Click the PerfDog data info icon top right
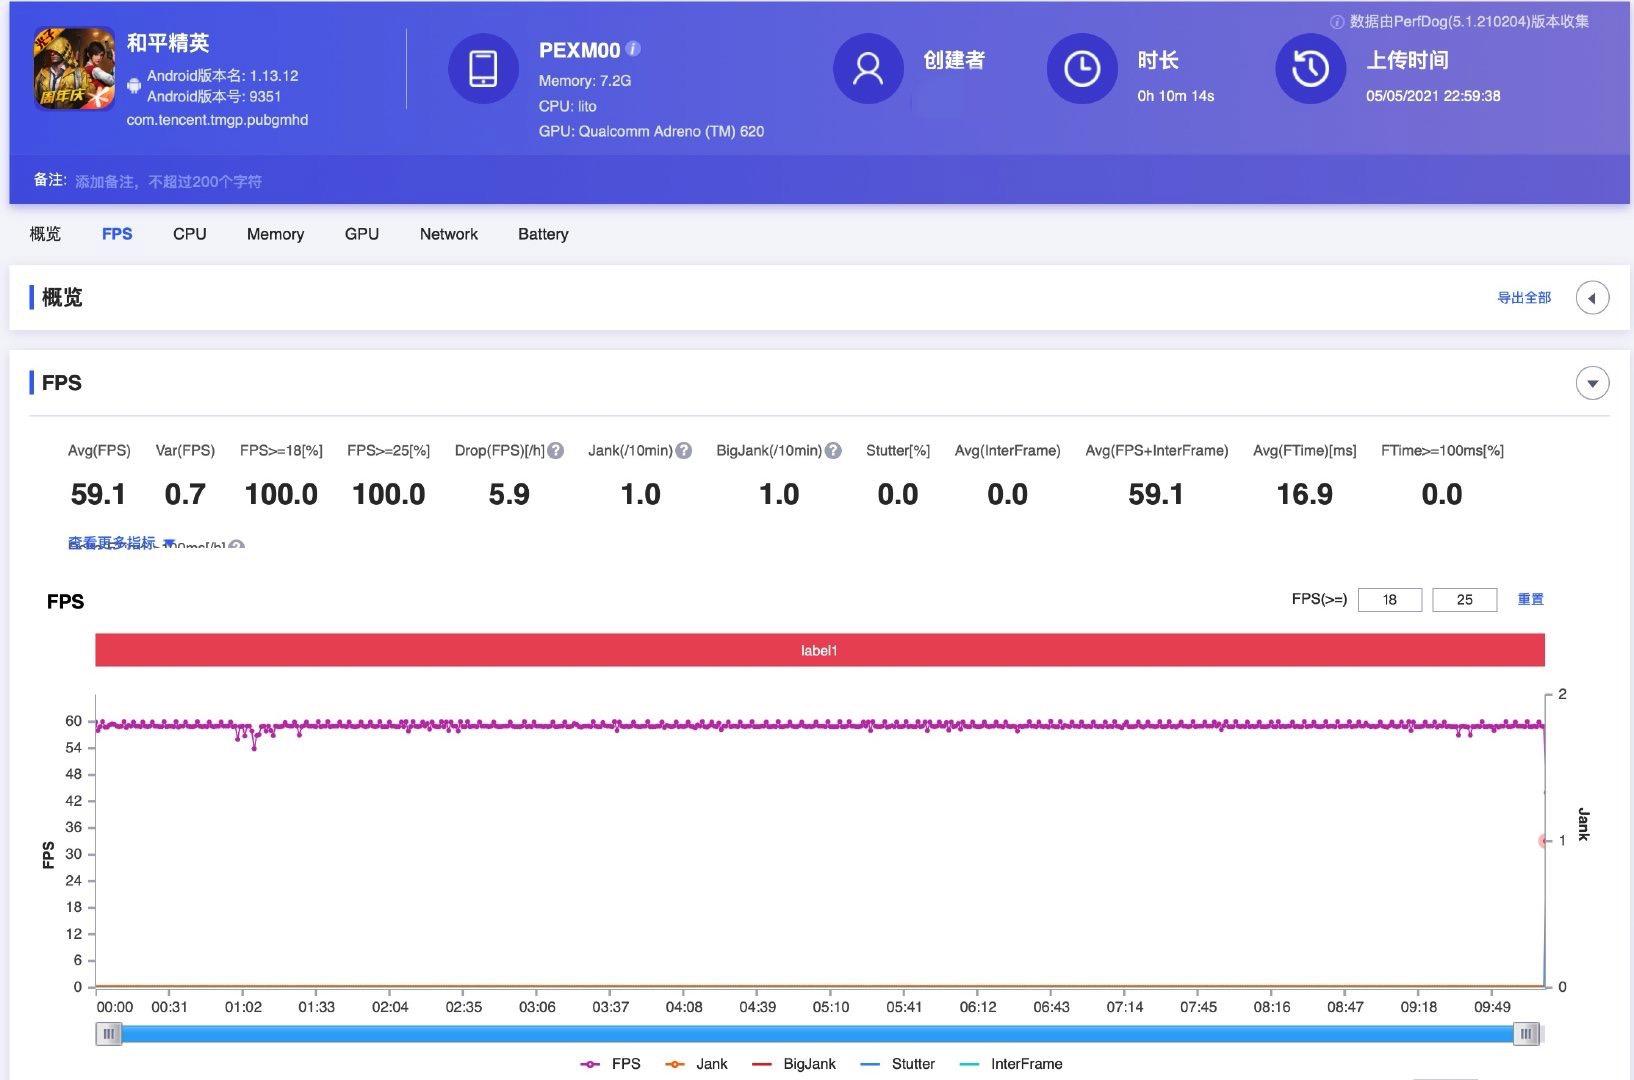 1338,19
